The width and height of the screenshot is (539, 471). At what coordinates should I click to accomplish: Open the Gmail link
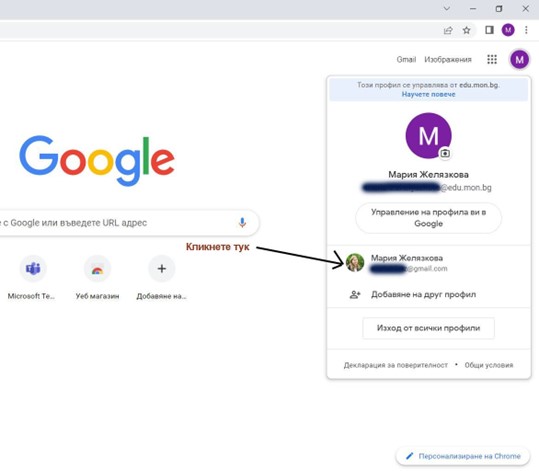tap(406, 59)
